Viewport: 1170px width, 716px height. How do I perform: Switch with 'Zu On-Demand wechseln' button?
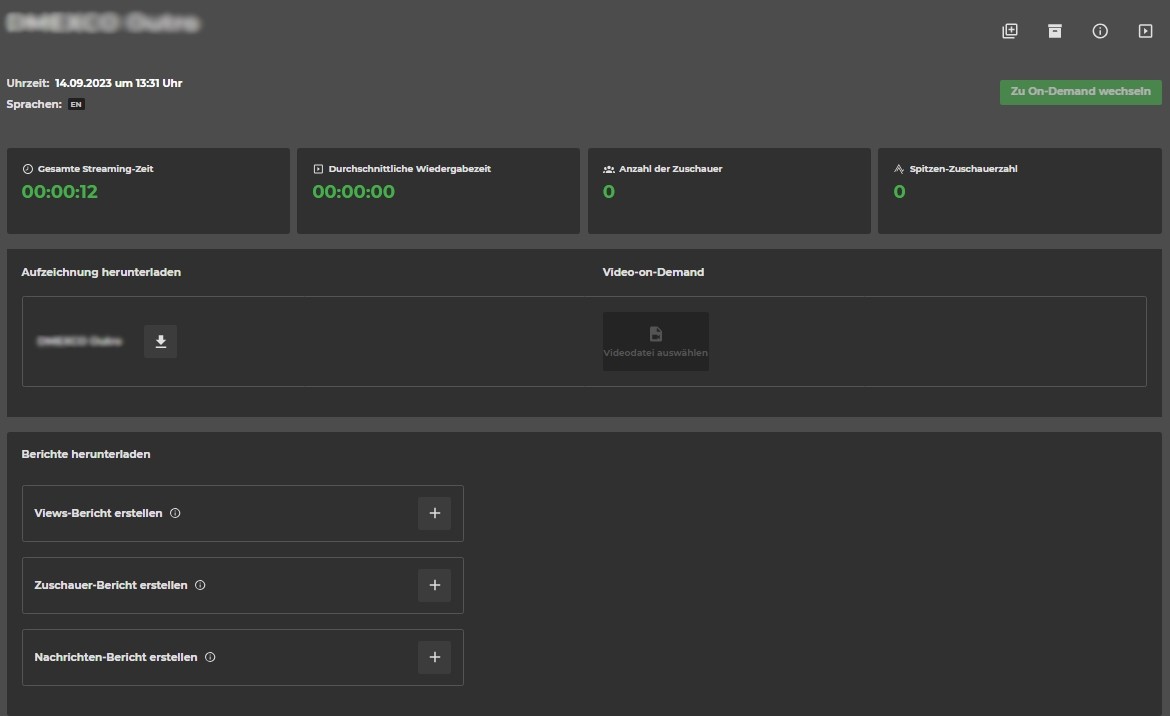(x=1080, y=92)
